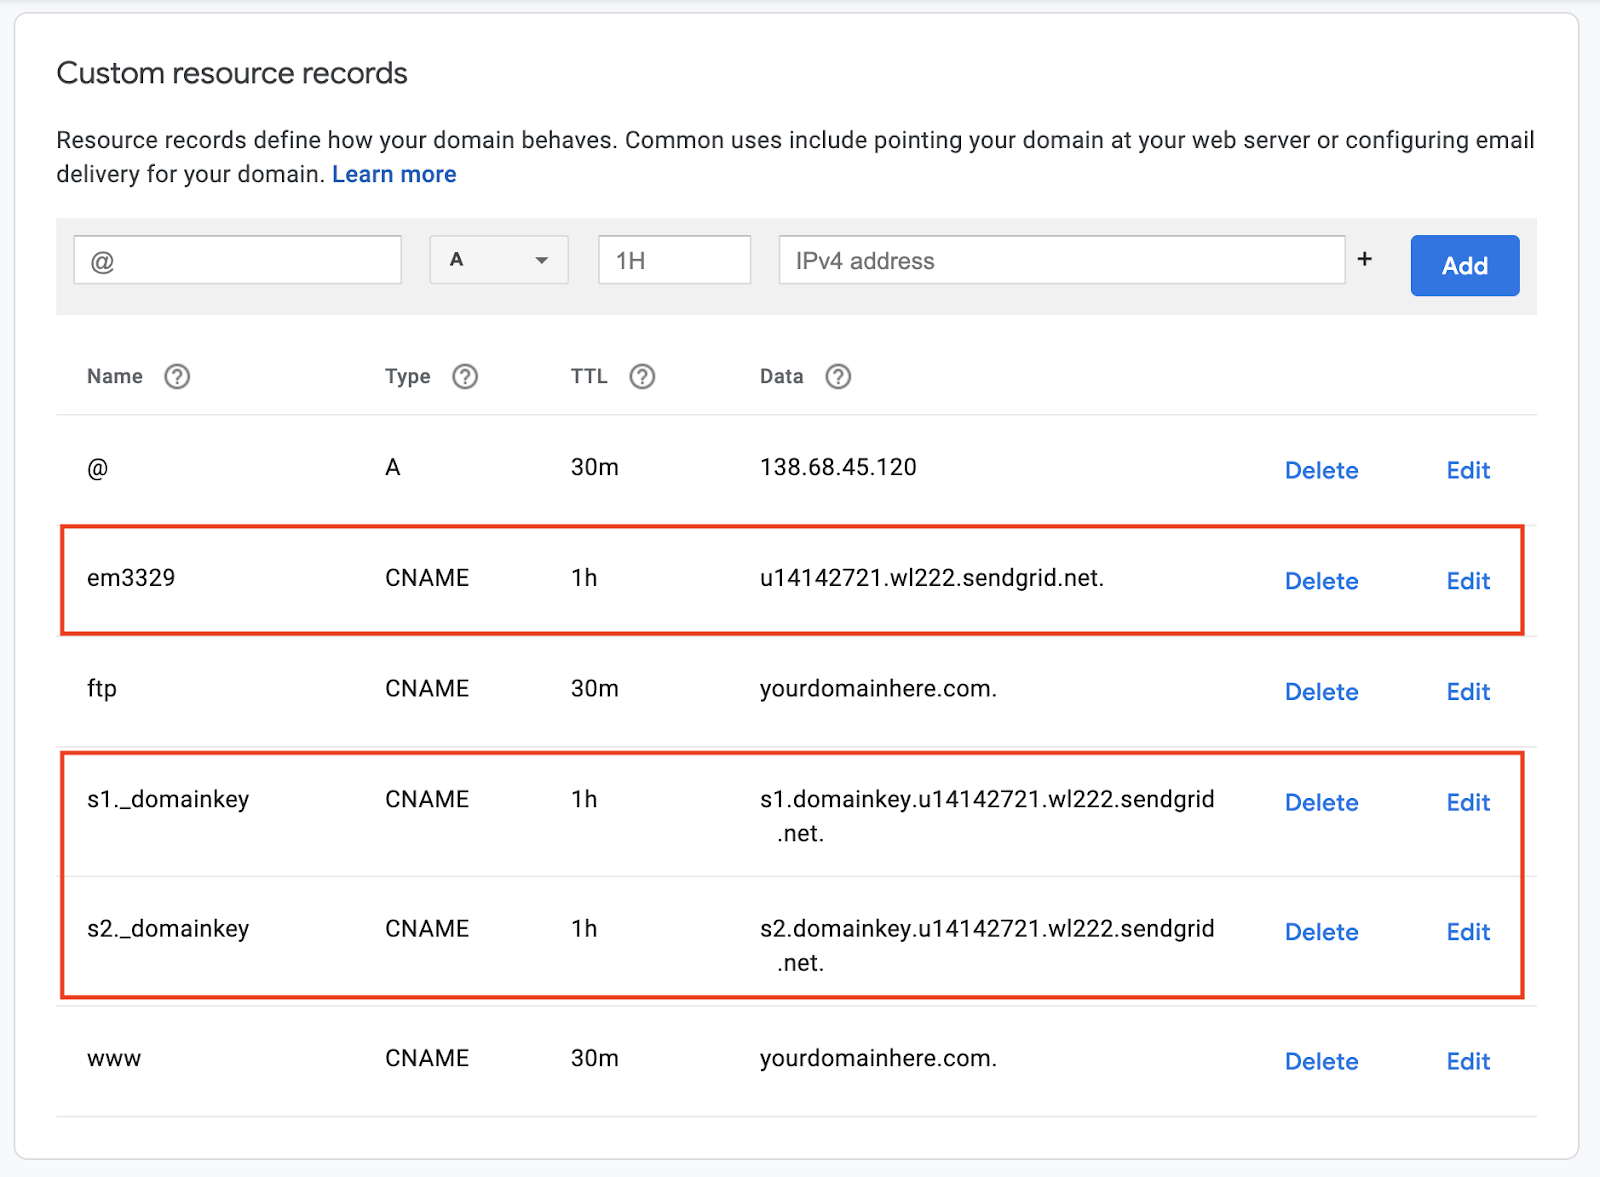Edit the em3329 CNAME record
Screen dimensions: 1600x1177
pos(1468,581)
